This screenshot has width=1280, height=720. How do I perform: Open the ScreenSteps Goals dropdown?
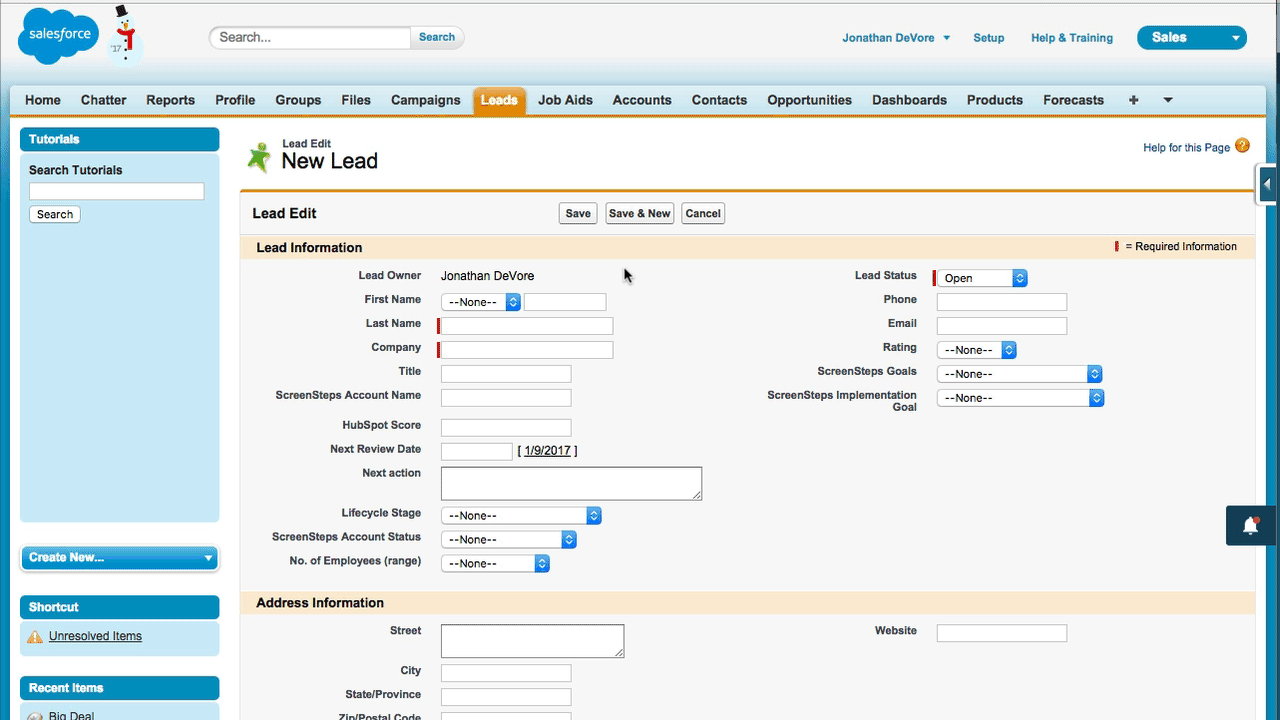click(x=1019, y=374)
